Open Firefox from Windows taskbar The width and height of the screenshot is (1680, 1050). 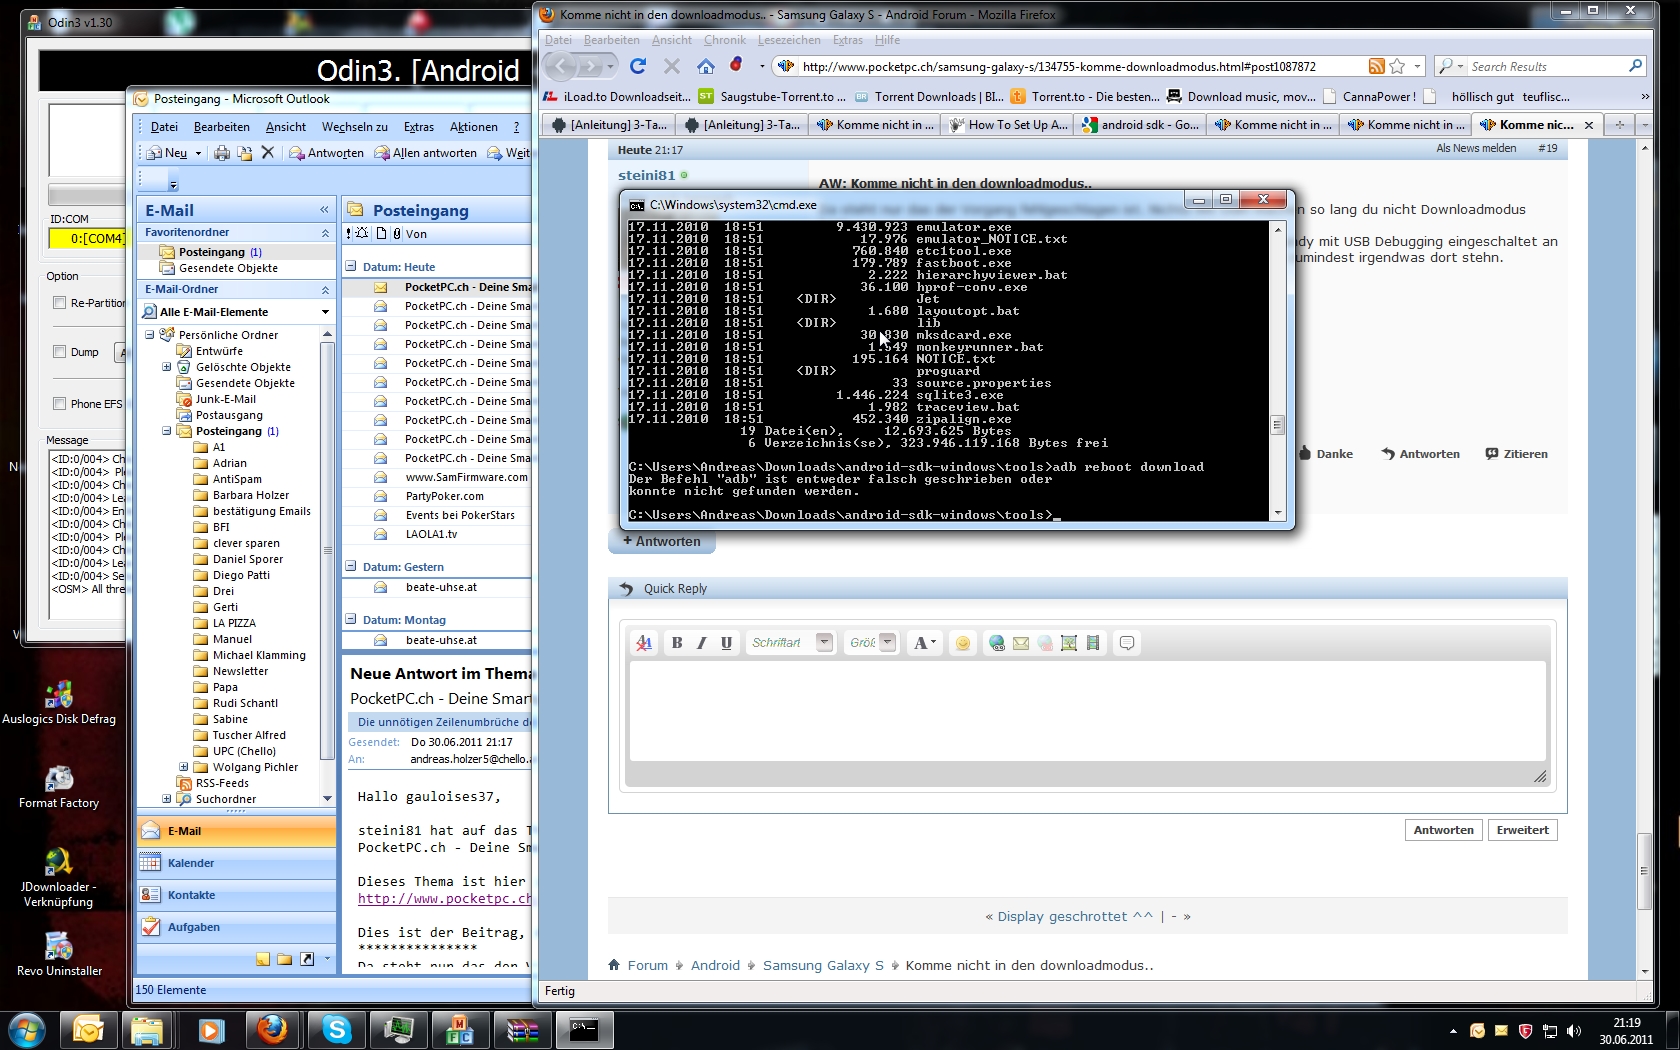point(272,1030)
